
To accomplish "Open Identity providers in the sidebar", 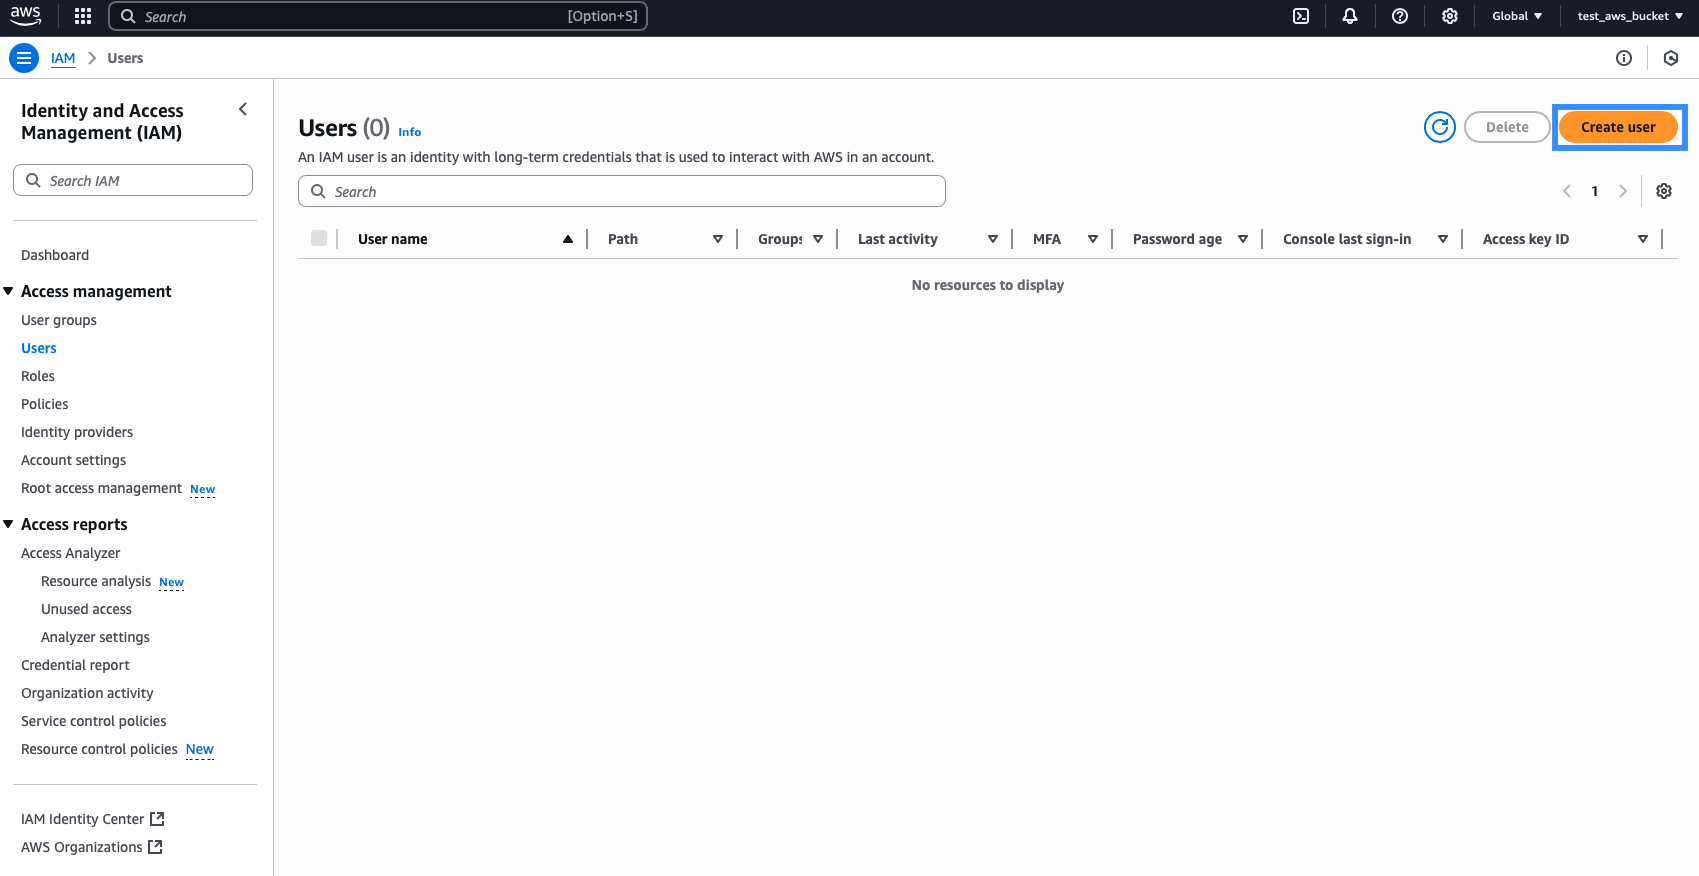I will (x=77, y=432).
